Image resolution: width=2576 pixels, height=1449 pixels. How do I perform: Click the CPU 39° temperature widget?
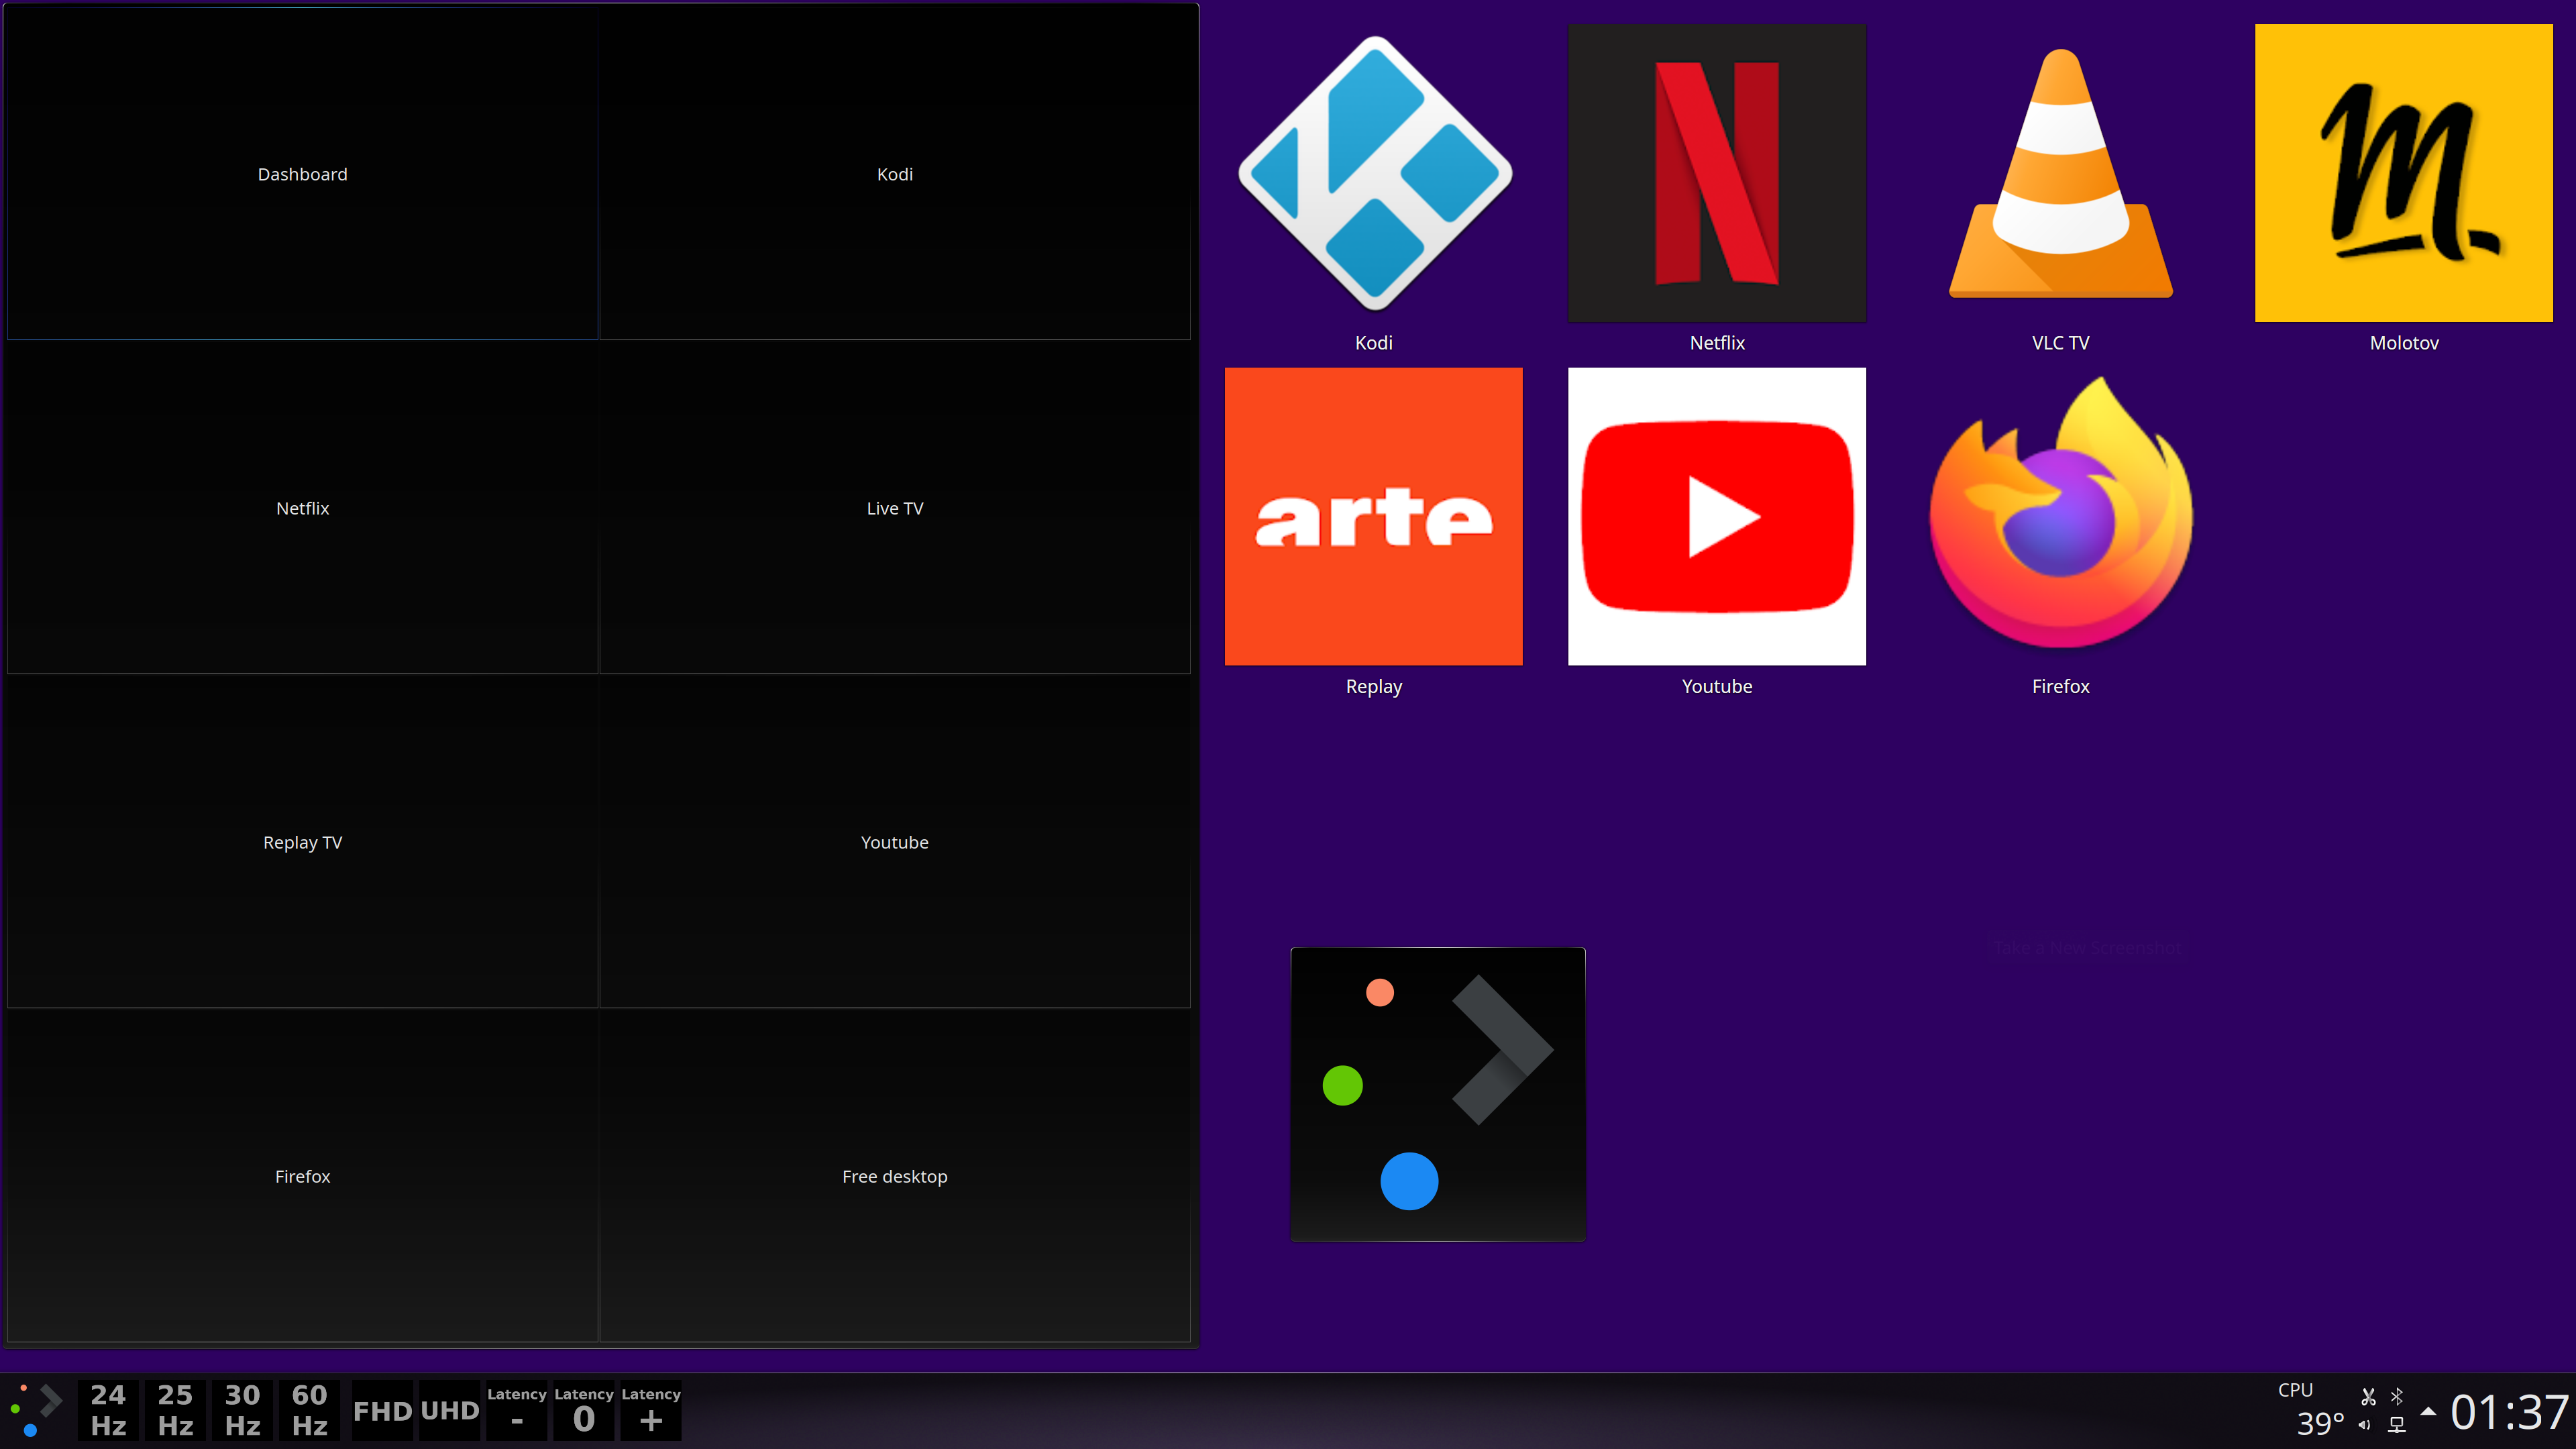click(x=2311, y=1410)
